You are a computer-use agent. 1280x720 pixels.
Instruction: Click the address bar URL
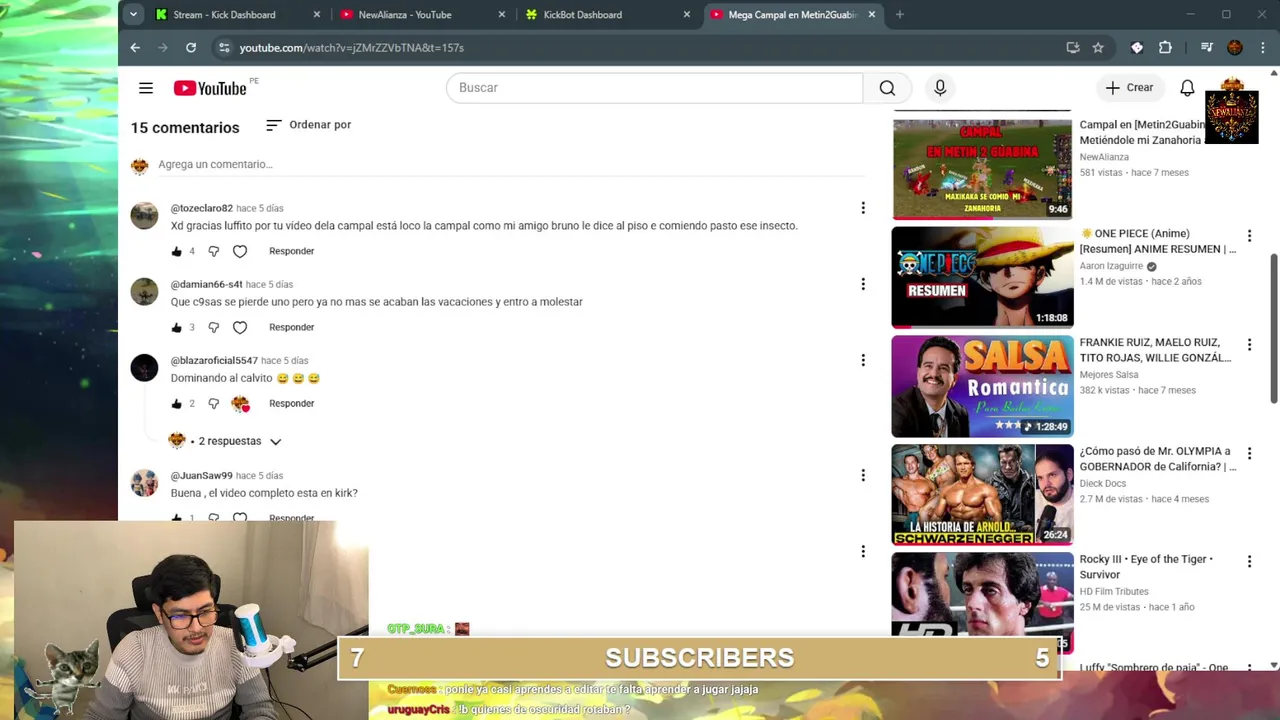coord(351,47)
